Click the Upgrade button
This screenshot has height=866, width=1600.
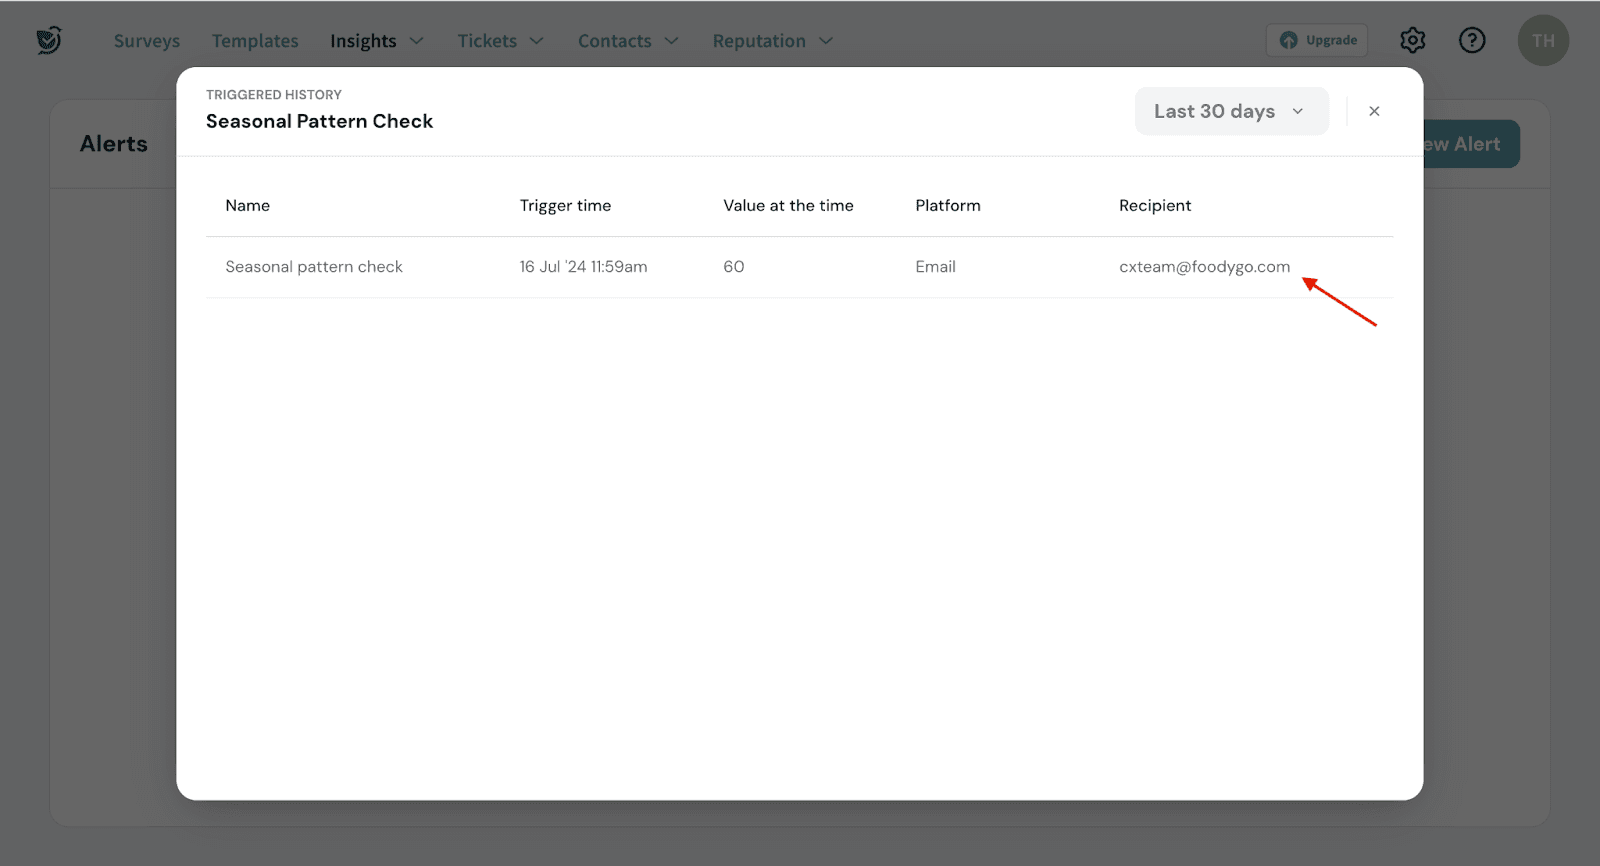point(1317,40)
